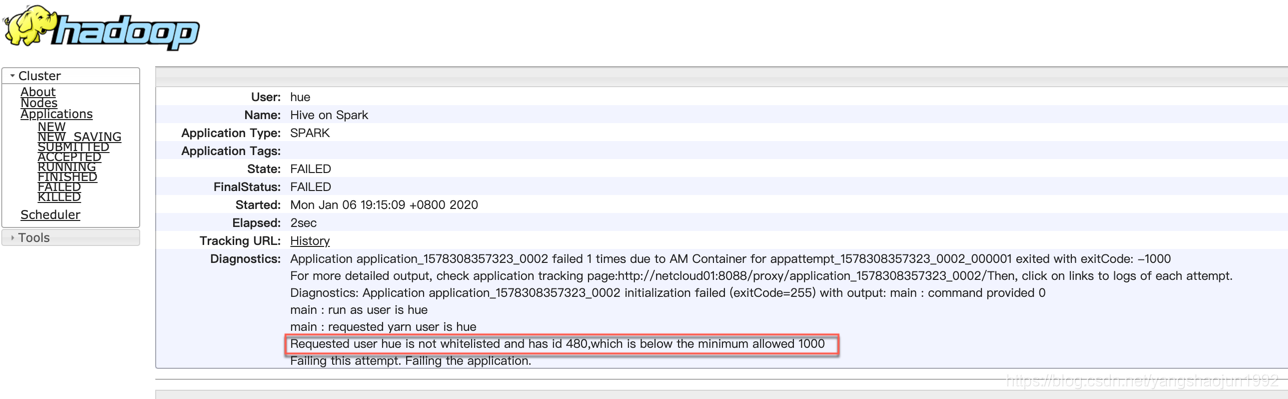Click the 'not whitelisted' error line
This screenshot has width=1288, height=399.
(557, 344)
